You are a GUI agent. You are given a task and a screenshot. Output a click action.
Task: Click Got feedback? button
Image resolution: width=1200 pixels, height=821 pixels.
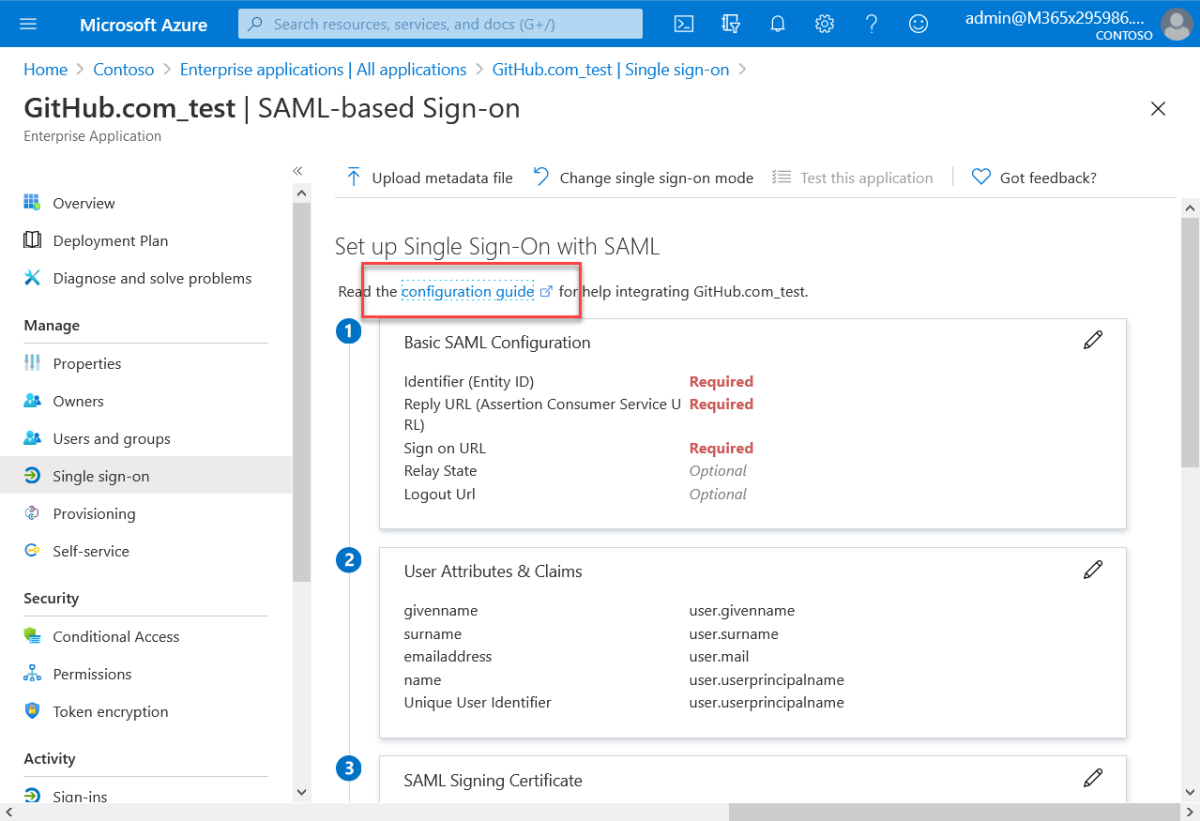pyautogui.click(x=1035, y=178)
